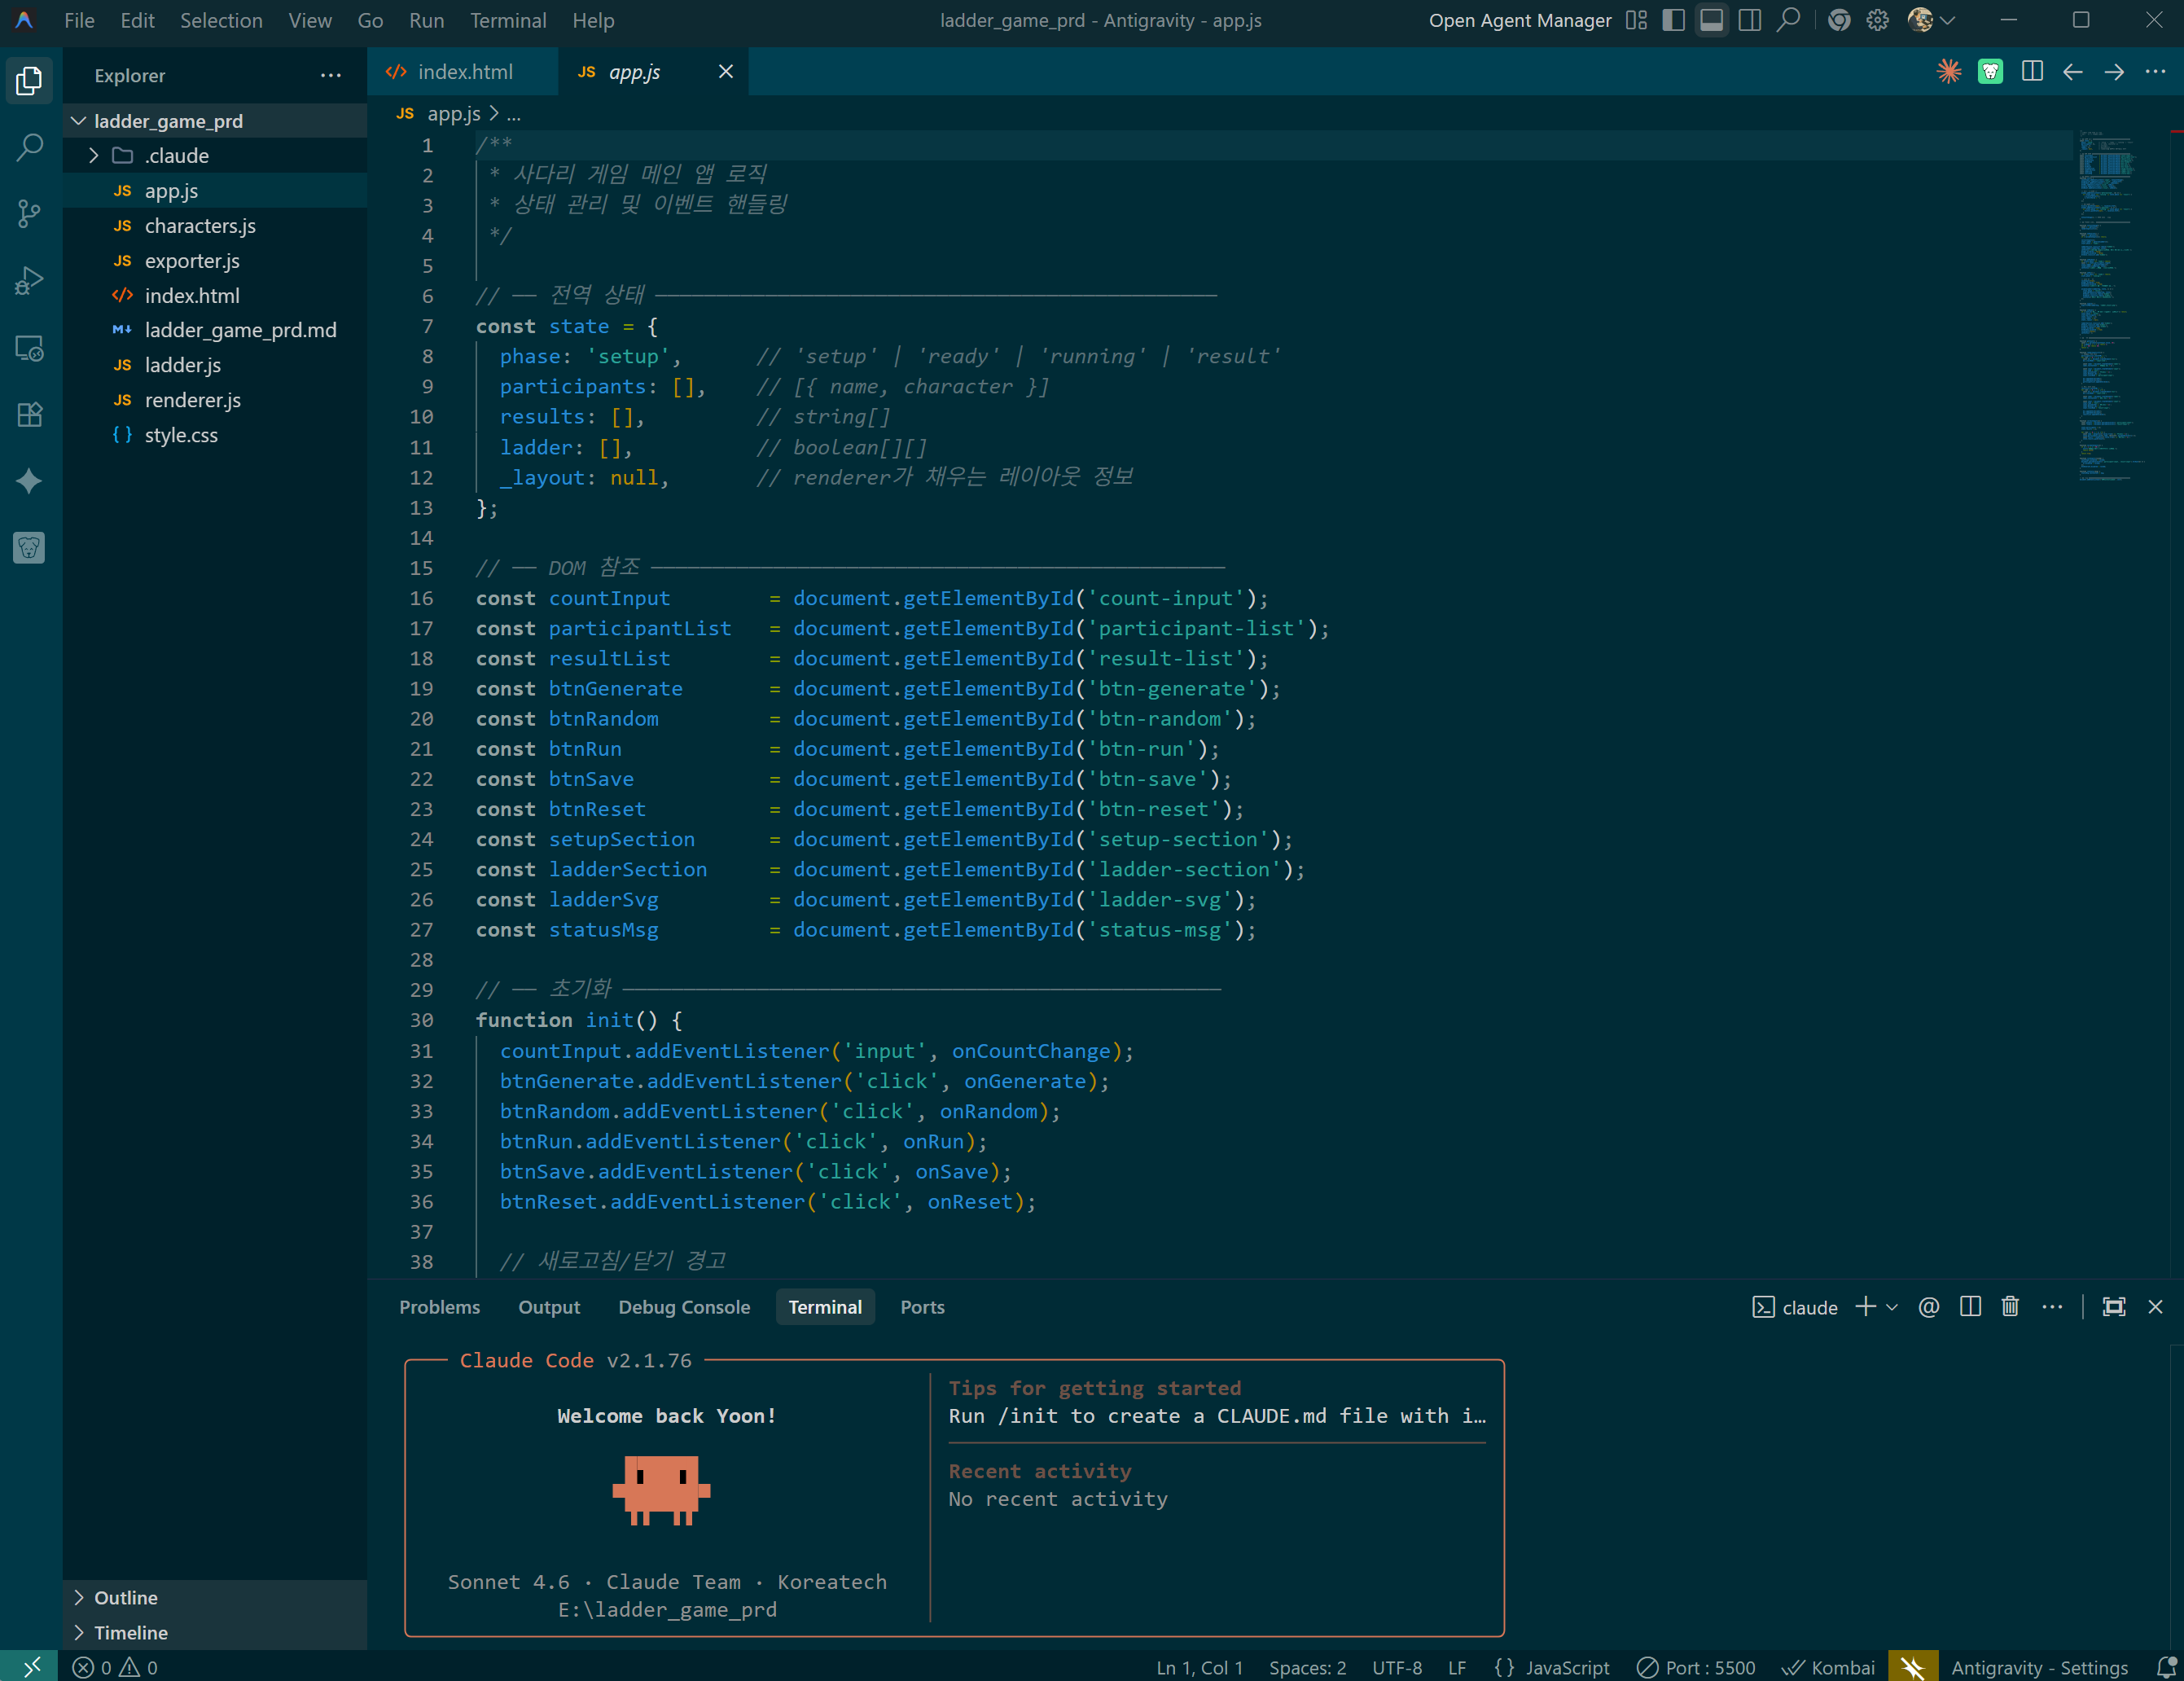Switch to the index.html editor tab
The image size is (2184, 1681).
[465, 72]
